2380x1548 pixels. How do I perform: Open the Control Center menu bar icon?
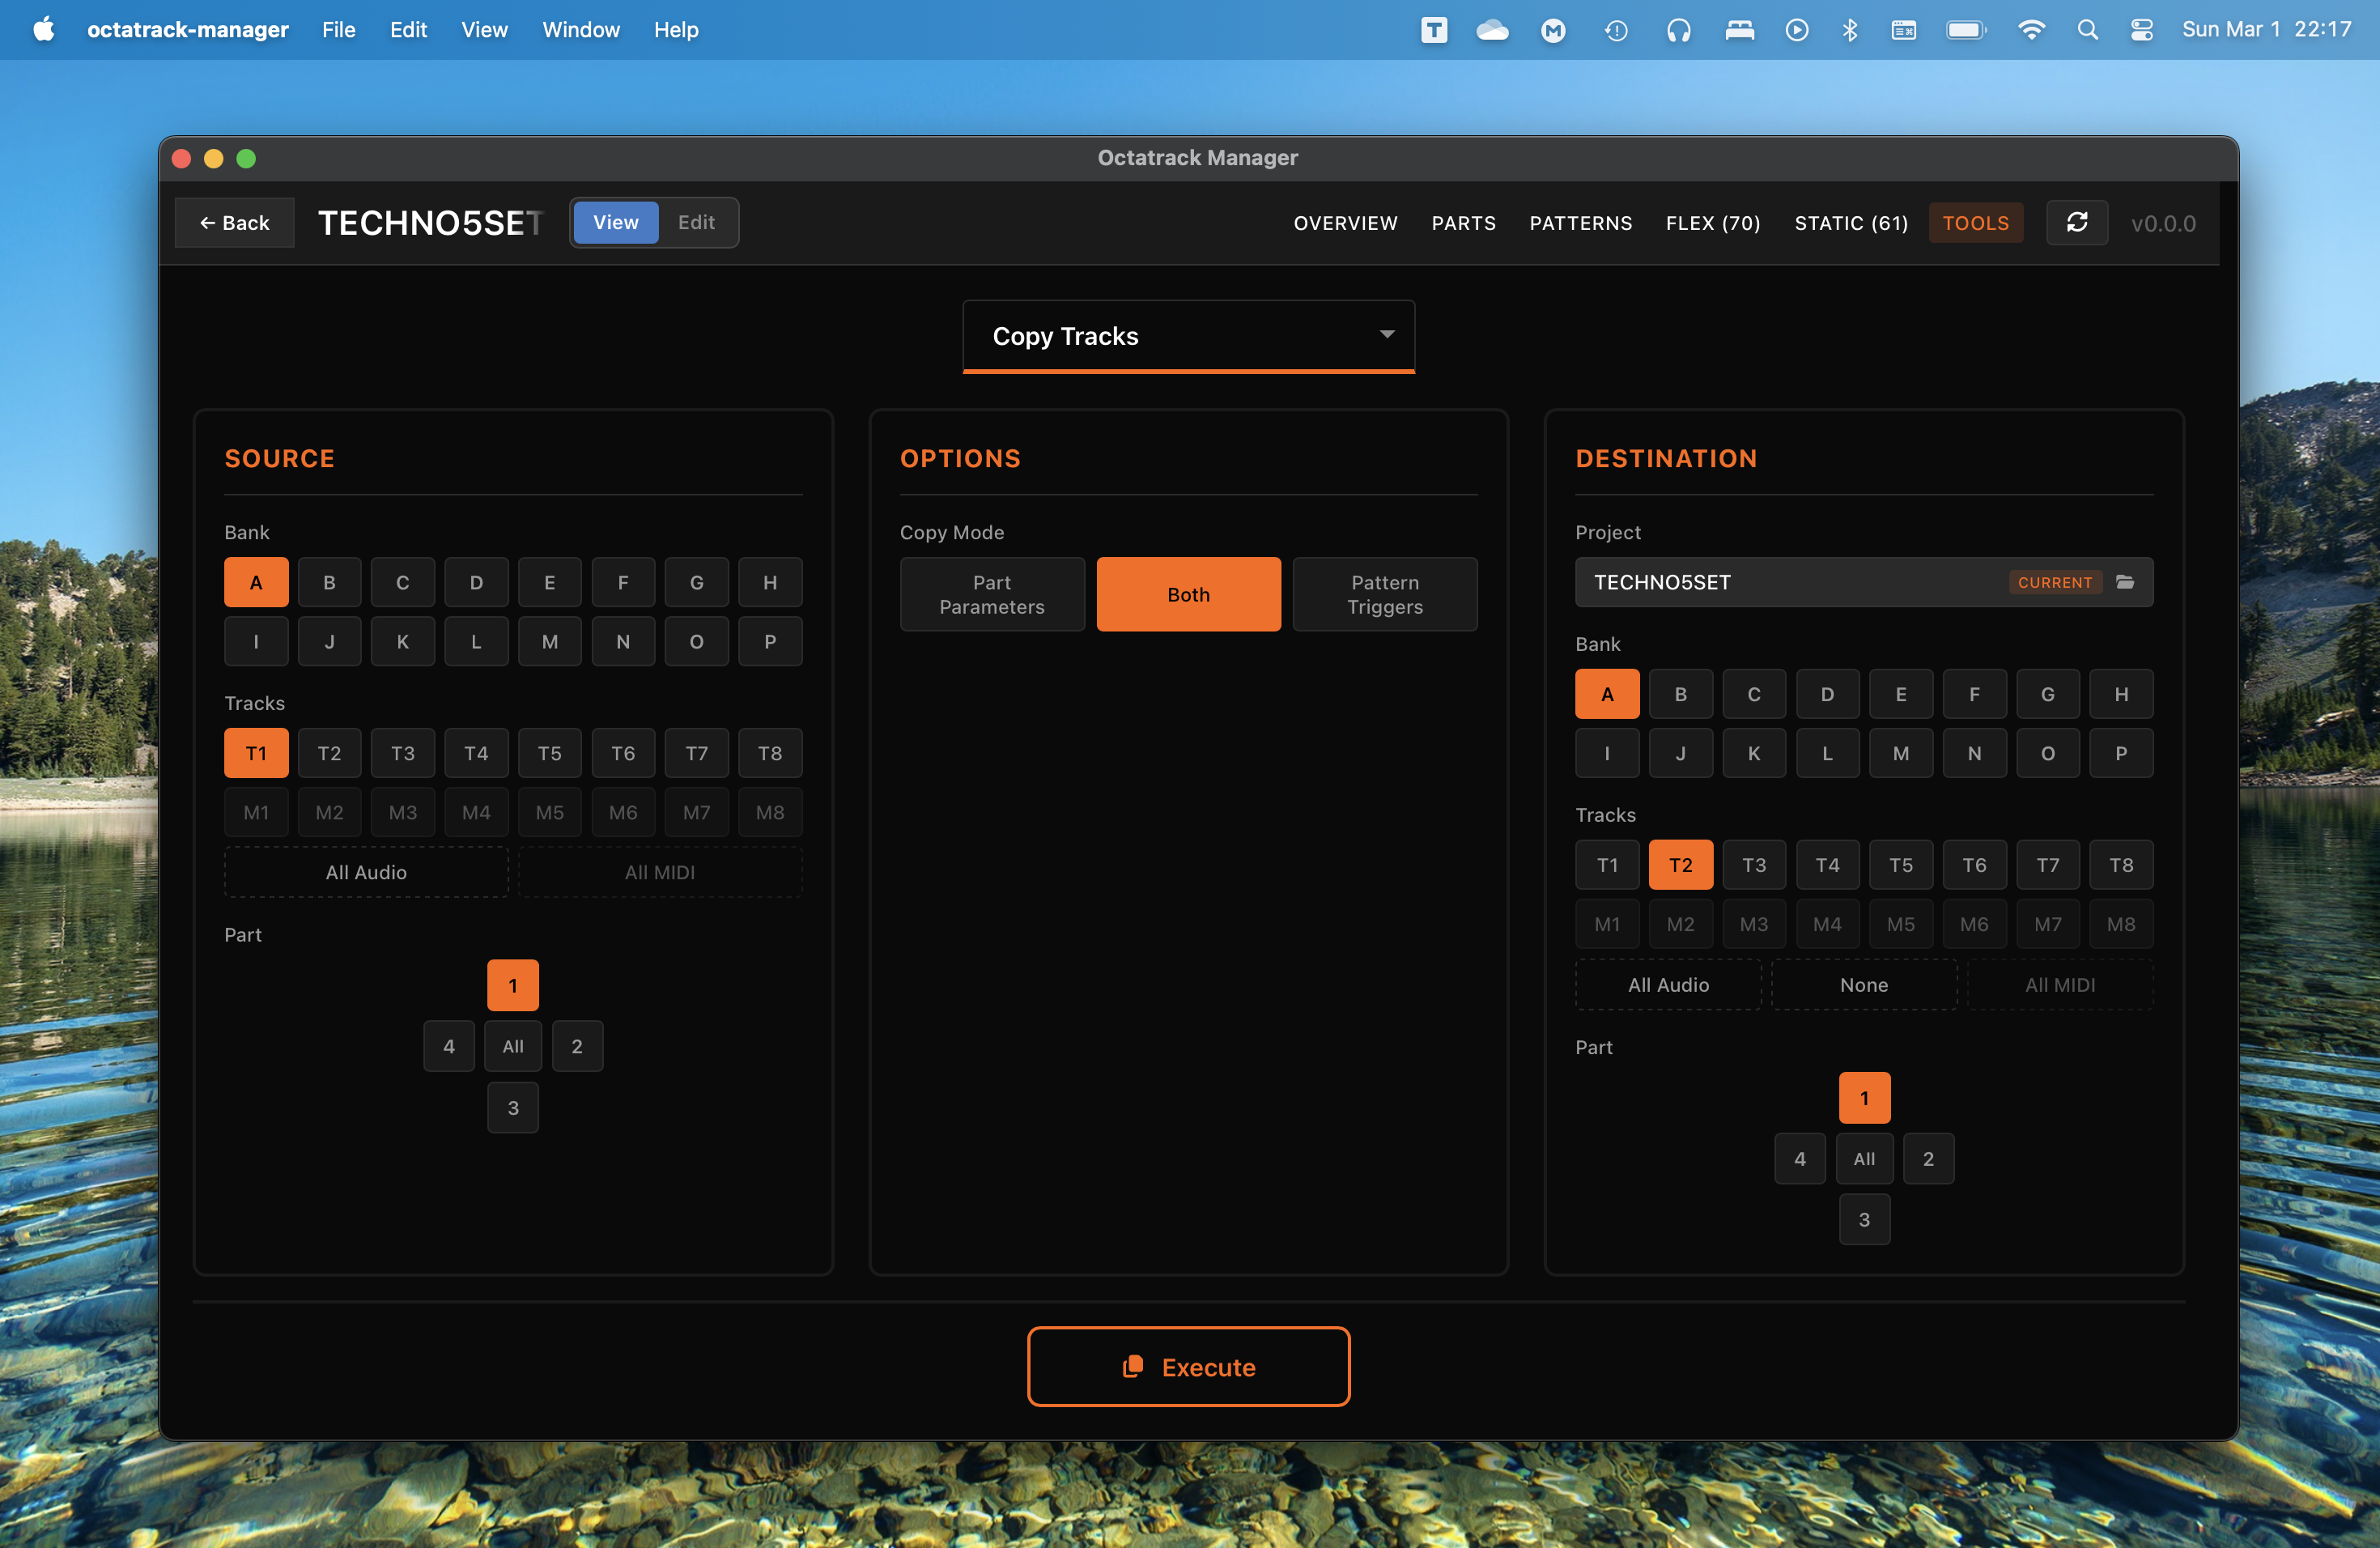coord(2141,30)
